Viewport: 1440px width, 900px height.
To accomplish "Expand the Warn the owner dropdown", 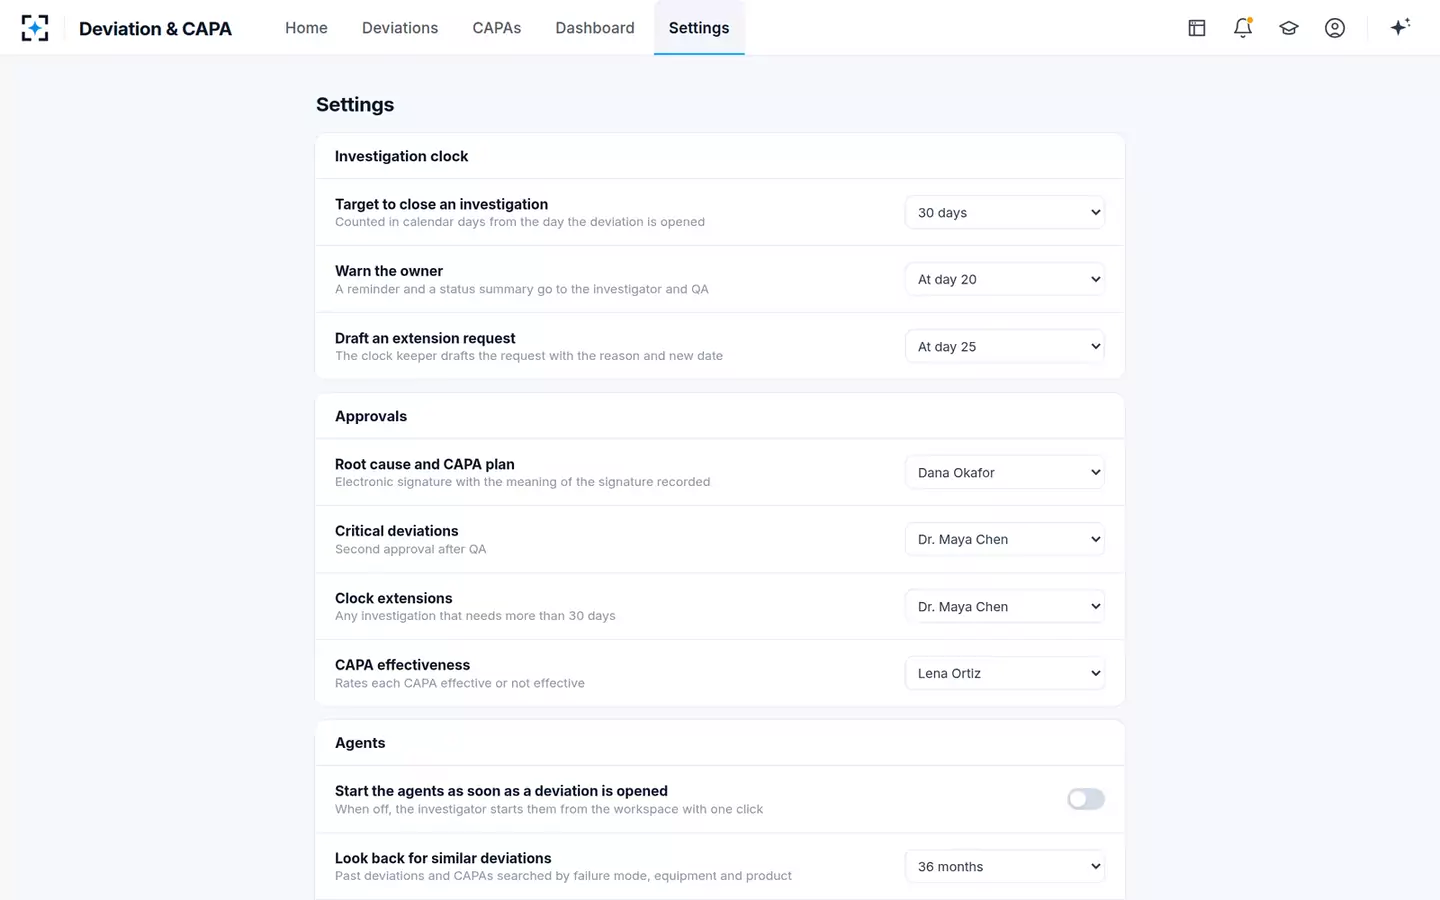I will coord(1005,279).
